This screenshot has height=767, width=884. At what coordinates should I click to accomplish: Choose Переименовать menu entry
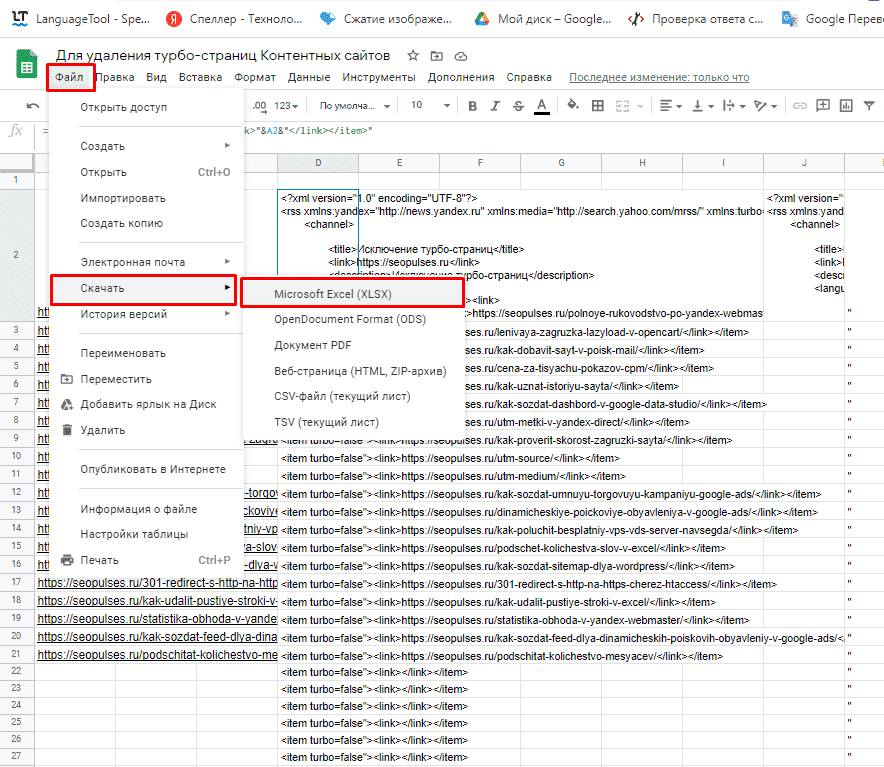point(147,353)
